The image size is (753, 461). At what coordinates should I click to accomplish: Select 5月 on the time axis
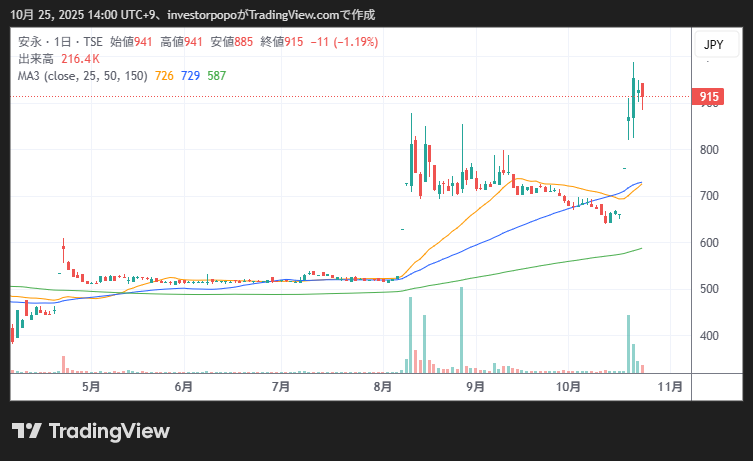click(91, 386)
